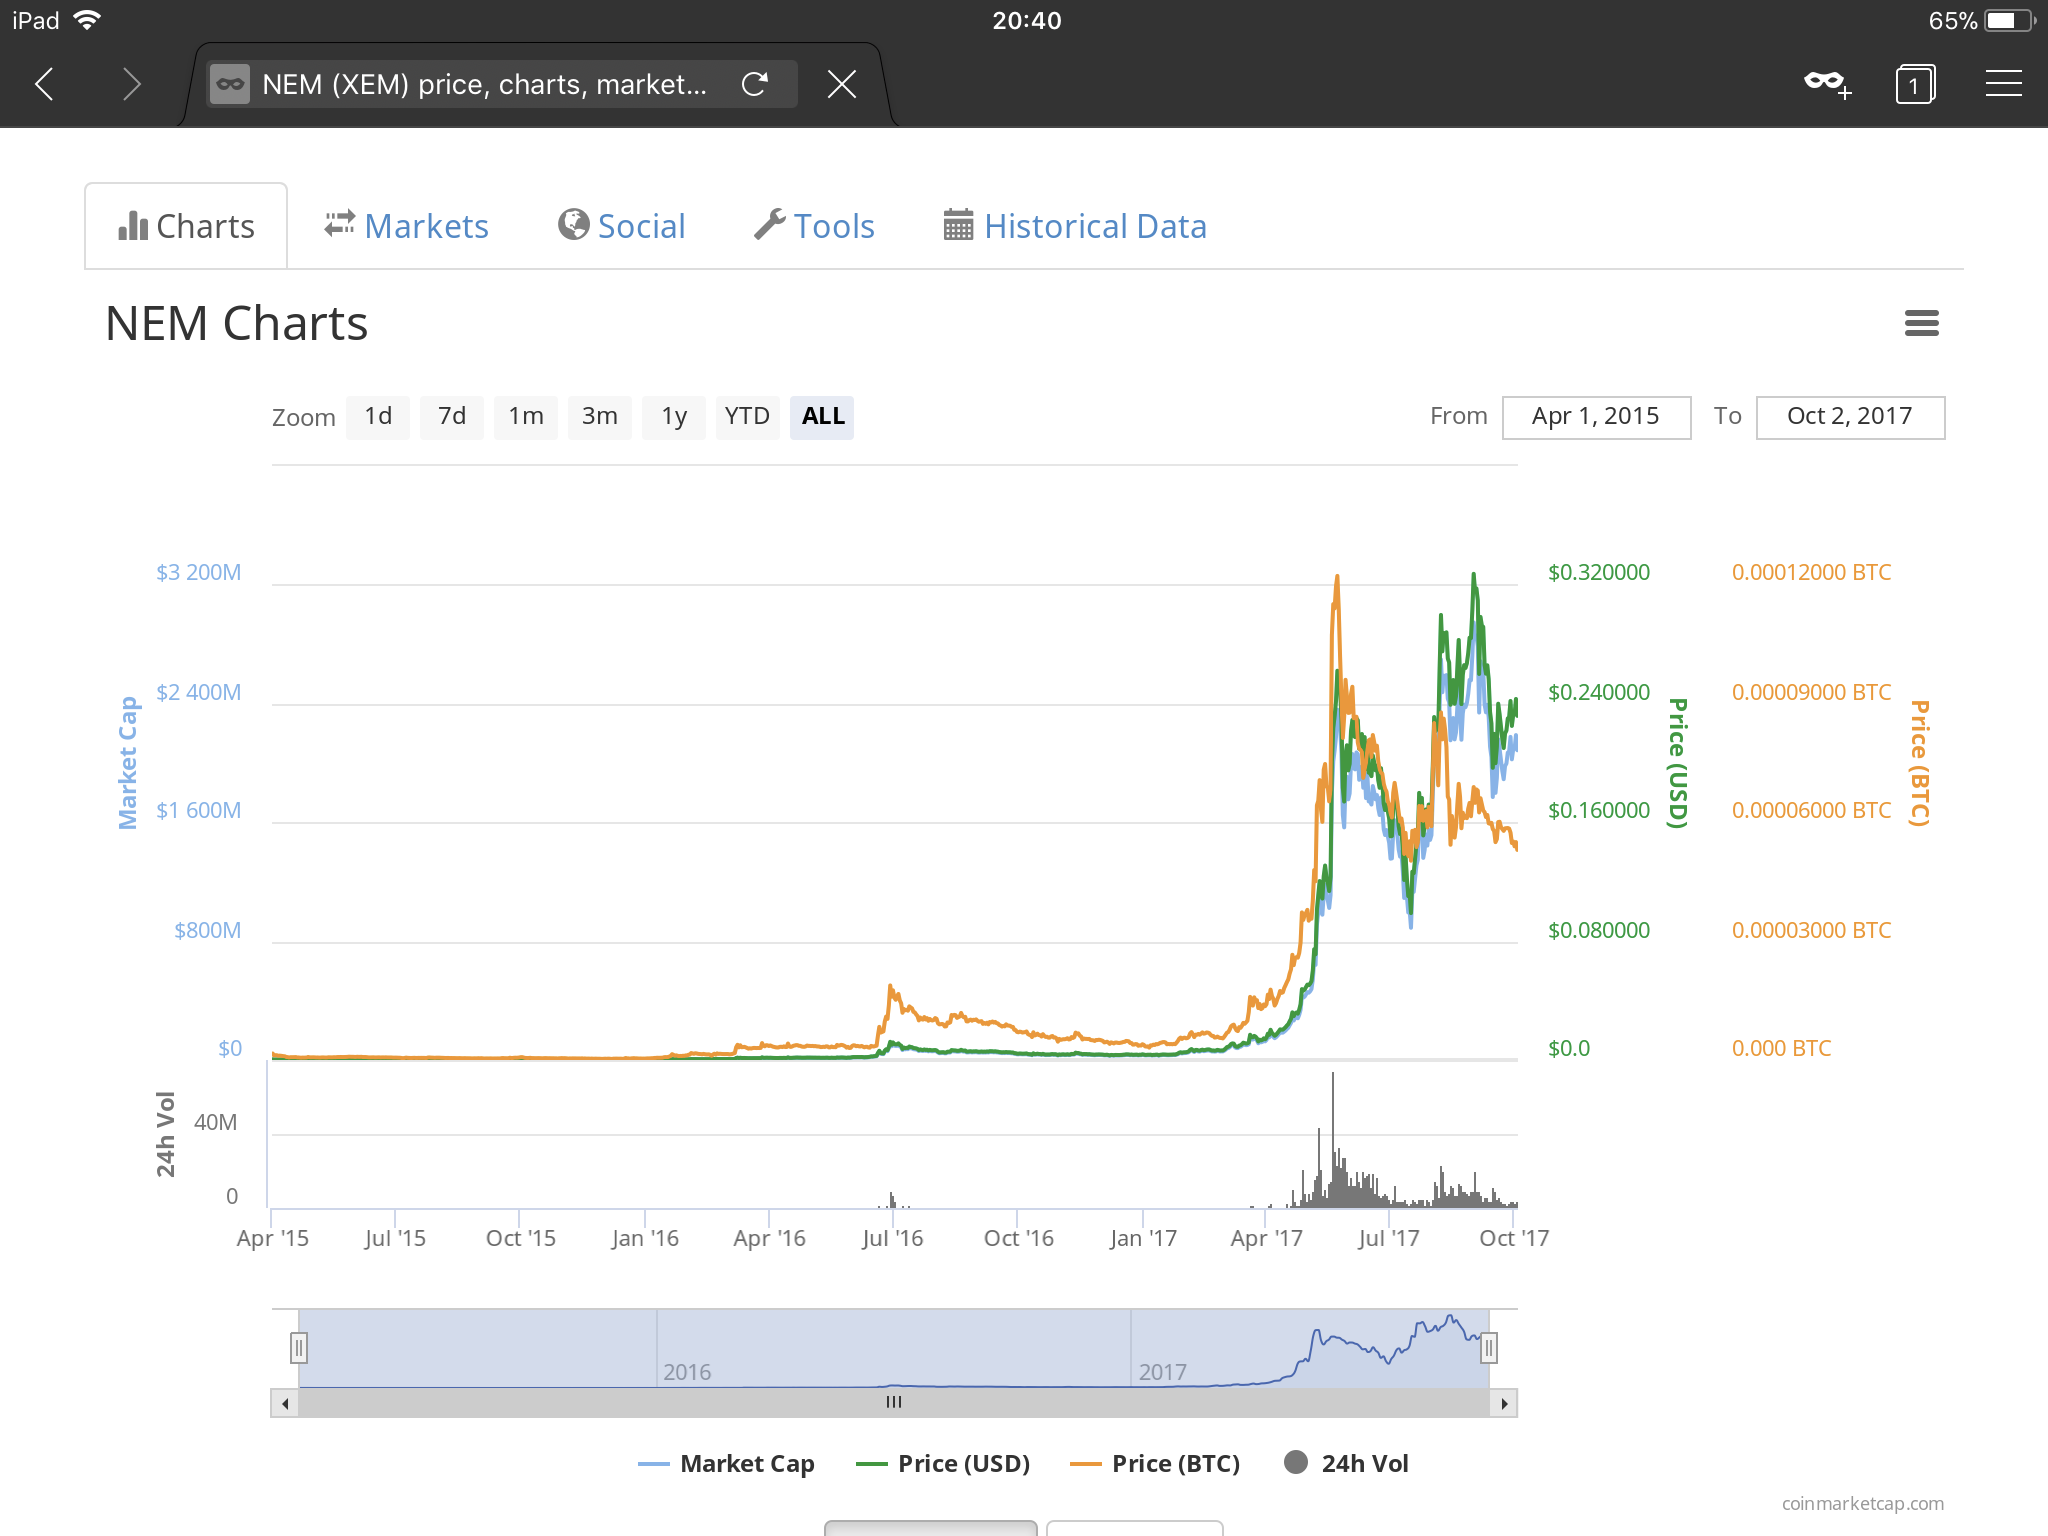Viewport: 2048px width, 1536px height.
Task: Click the 2016 label in the navigator
Action: point(687,1372)
